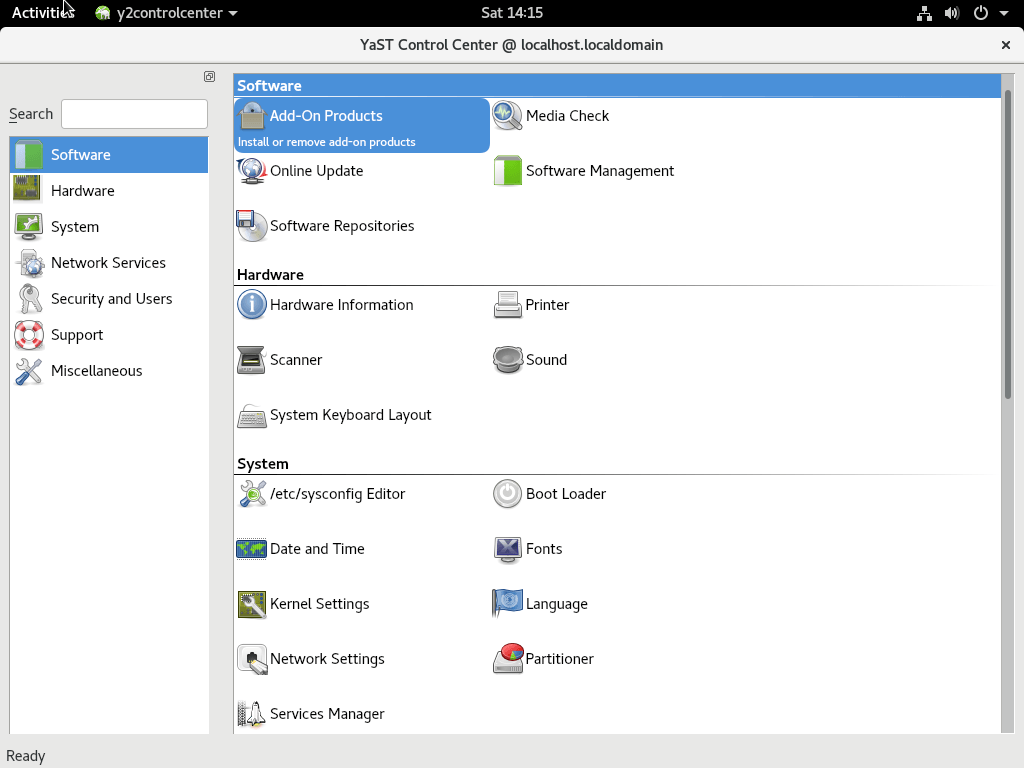Close the YaST Control Center window
The width and height of the screenshot is (1024, 768).
click(1006, 44)
